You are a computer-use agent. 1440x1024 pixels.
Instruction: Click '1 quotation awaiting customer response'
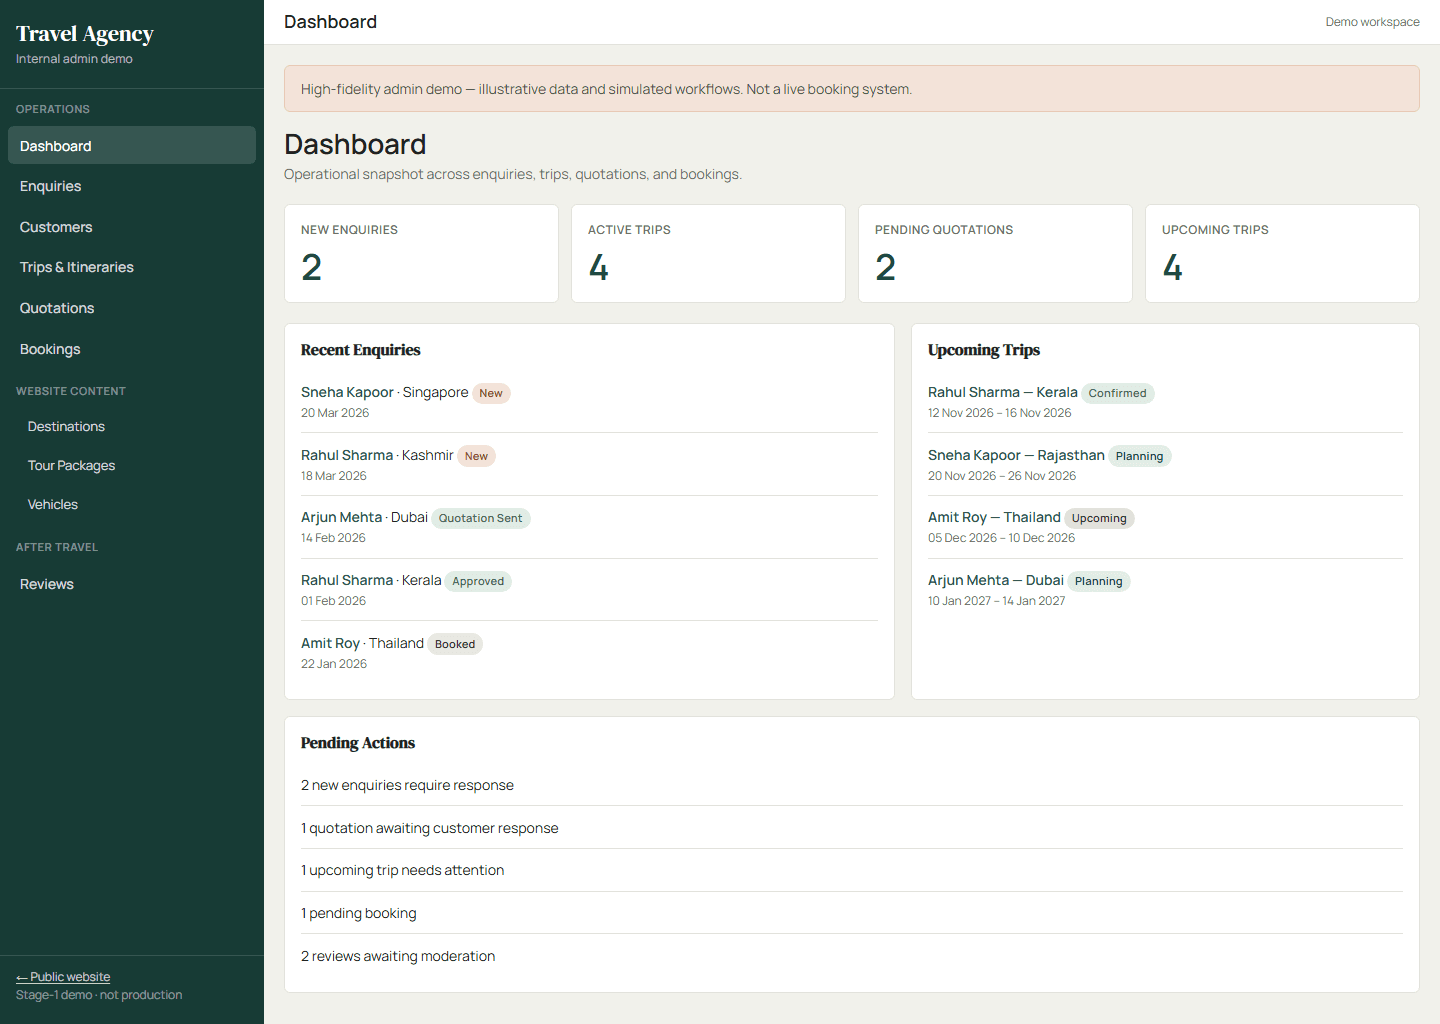tap(430, 828)
